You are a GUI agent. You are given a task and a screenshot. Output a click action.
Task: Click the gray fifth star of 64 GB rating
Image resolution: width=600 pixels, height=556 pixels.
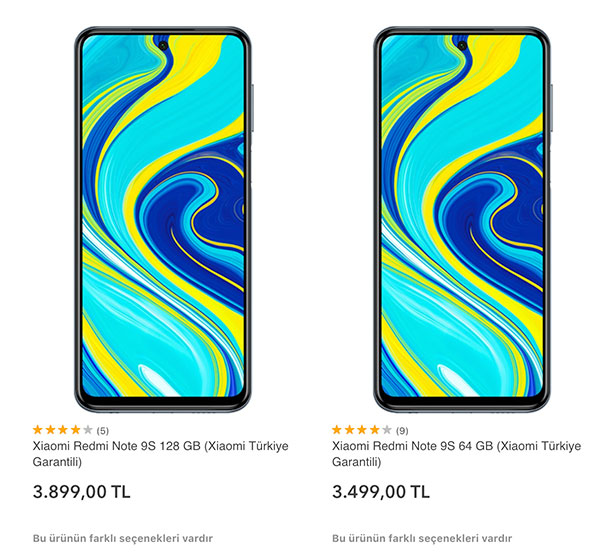pyautogui.click(x=387, y=430)
